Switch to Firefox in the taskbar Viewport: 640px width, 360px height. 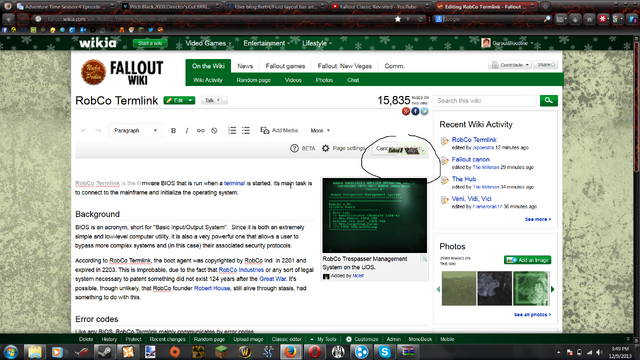pyautogui.click(x=291, y=351)
